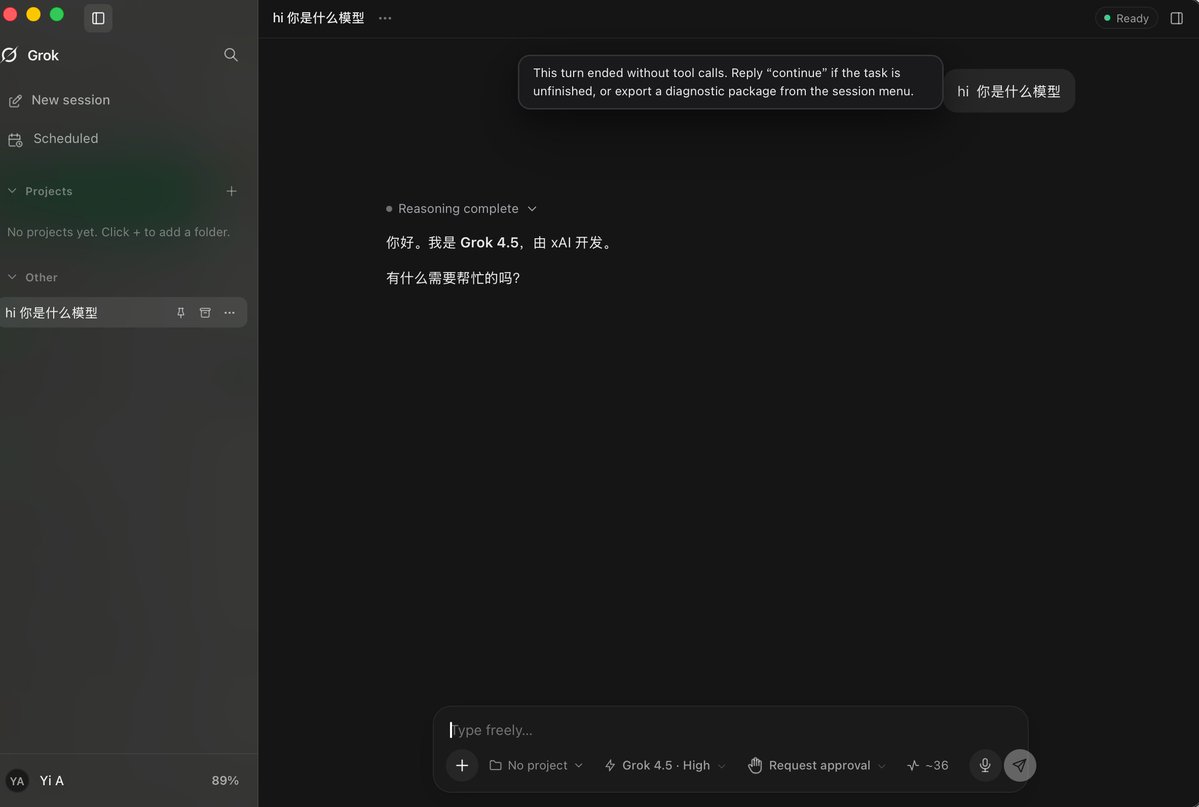The width and height of the screenshot is (1199, 807).
Task: Click the Grok logo icon
Action: tap(10, 55)
